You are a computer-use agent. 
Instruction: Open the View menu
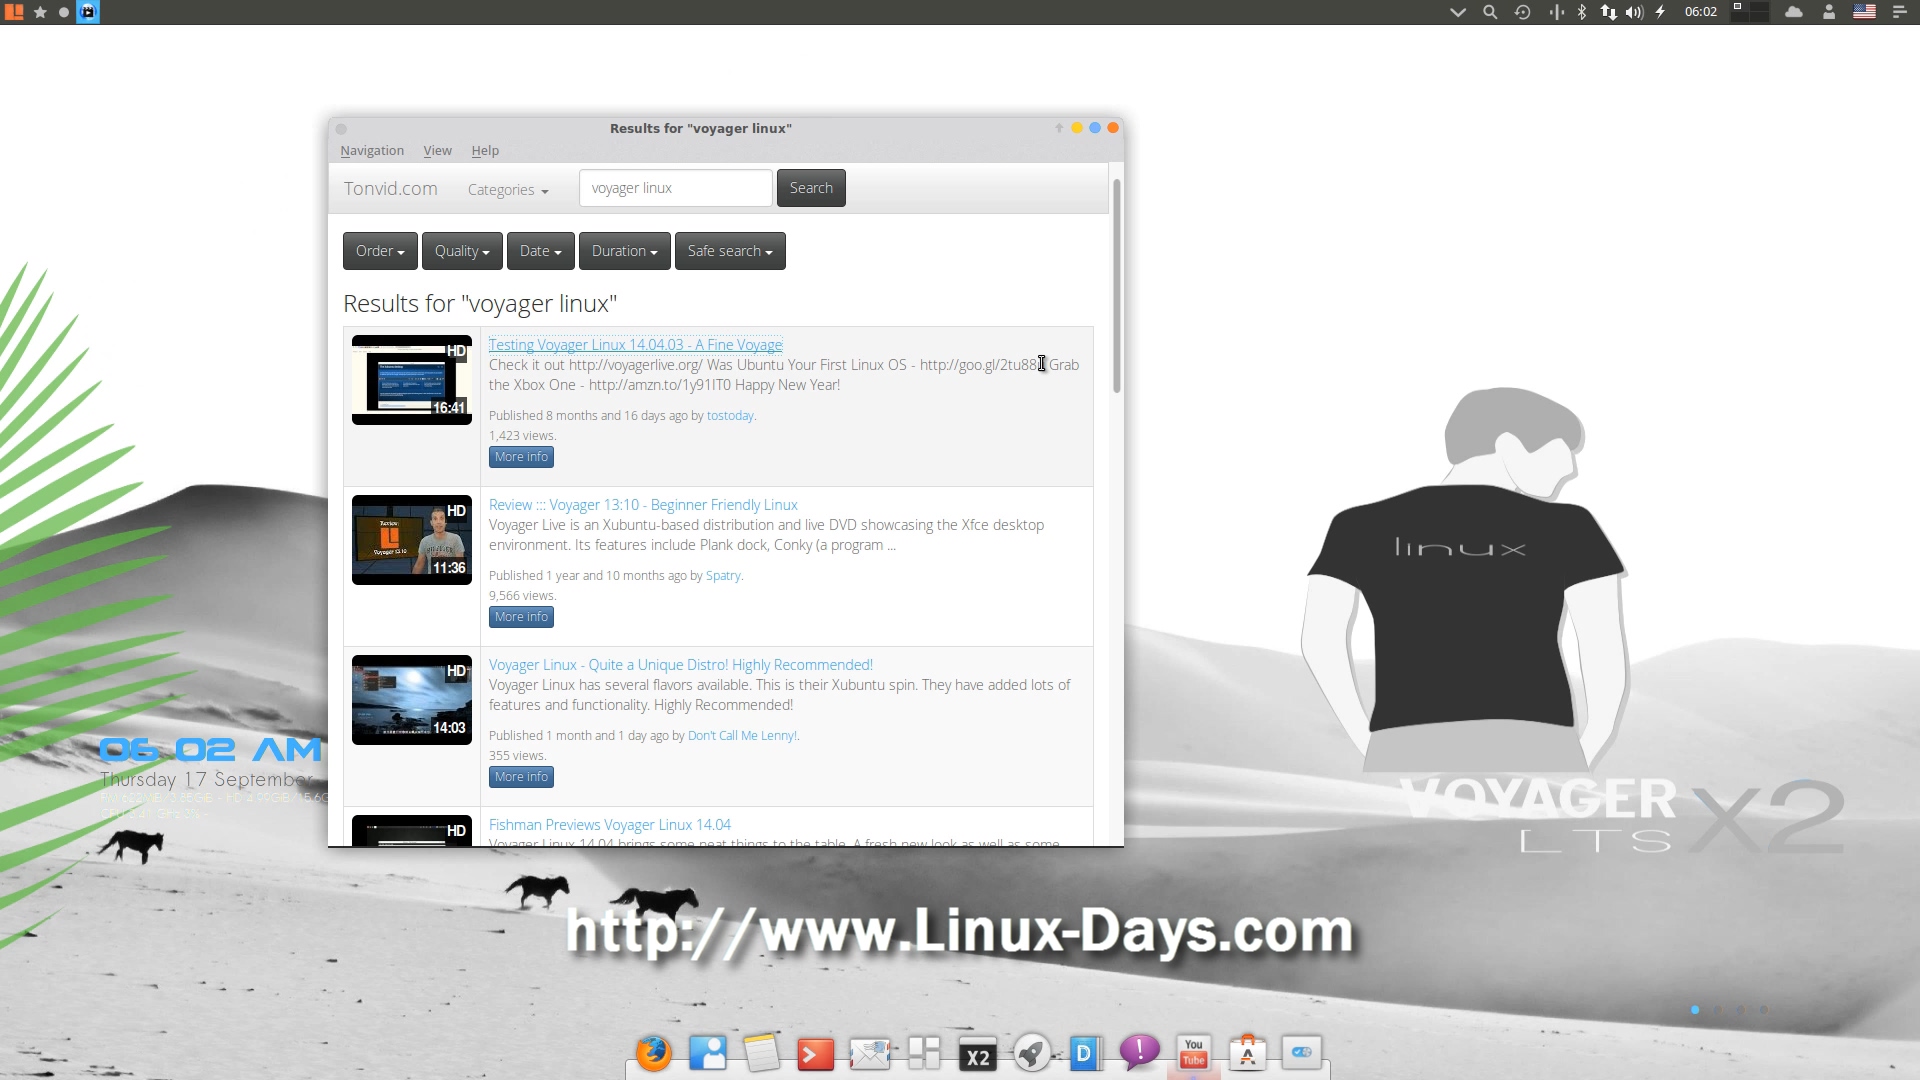[437, 150]
